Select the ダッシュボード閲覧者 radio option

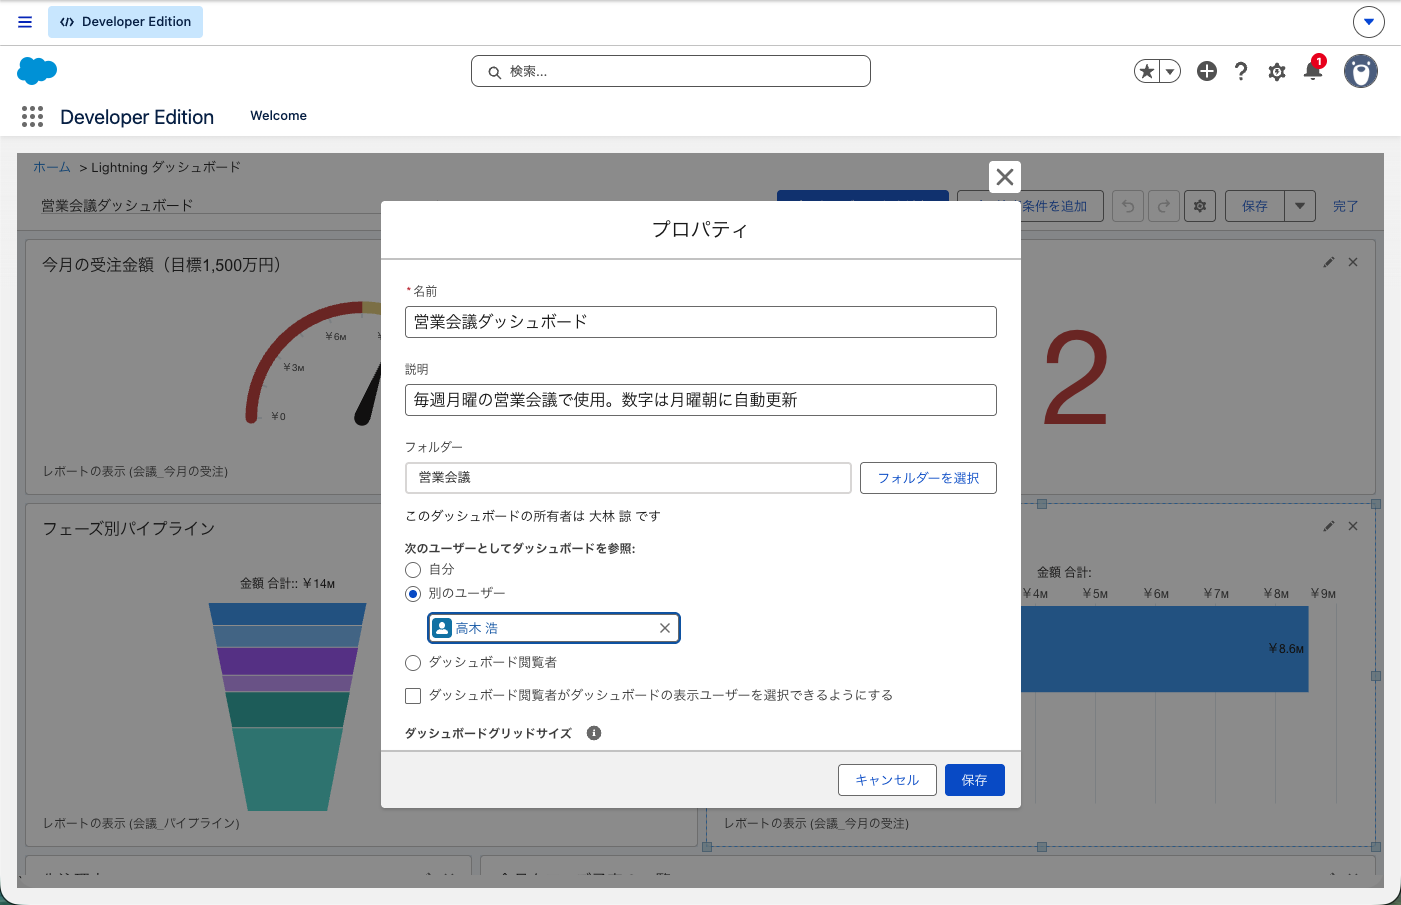[x=413, y=663]
